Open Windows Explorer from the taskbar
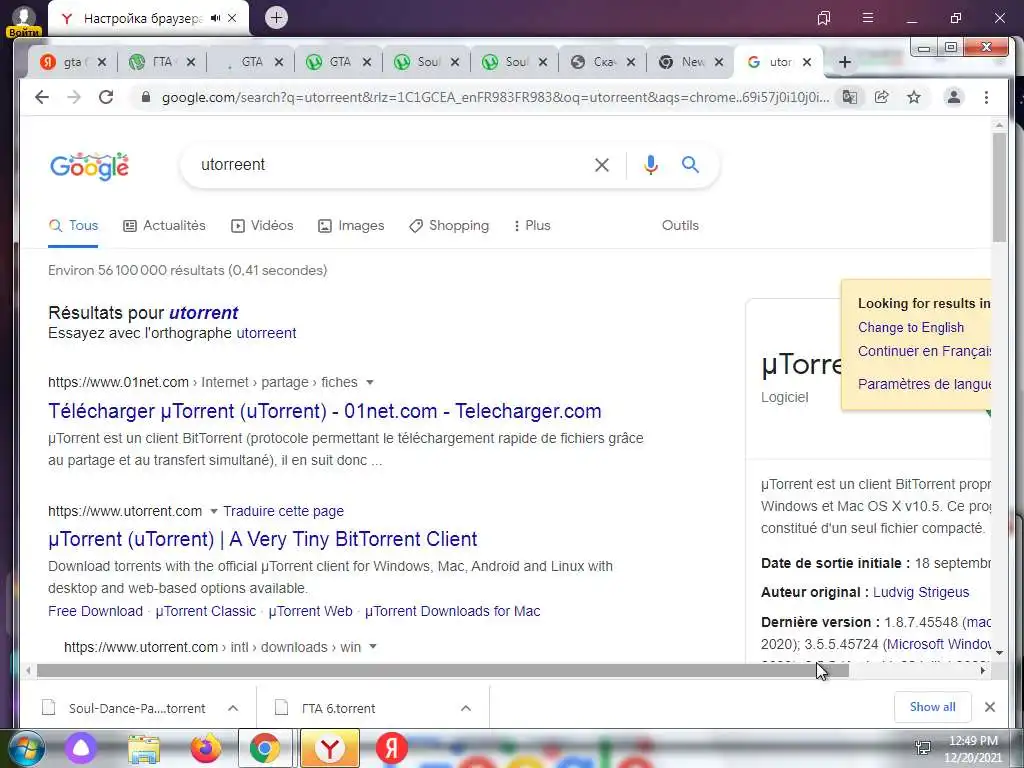This screenshot has width=1024, height=768. coord(144,749)
